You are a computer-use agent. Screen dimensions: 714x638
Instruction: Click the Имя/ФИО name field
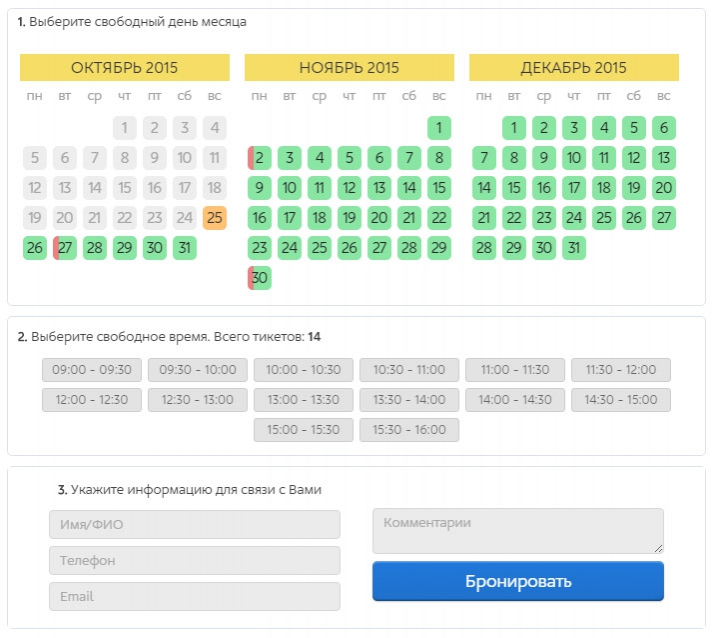click(195, 525)
